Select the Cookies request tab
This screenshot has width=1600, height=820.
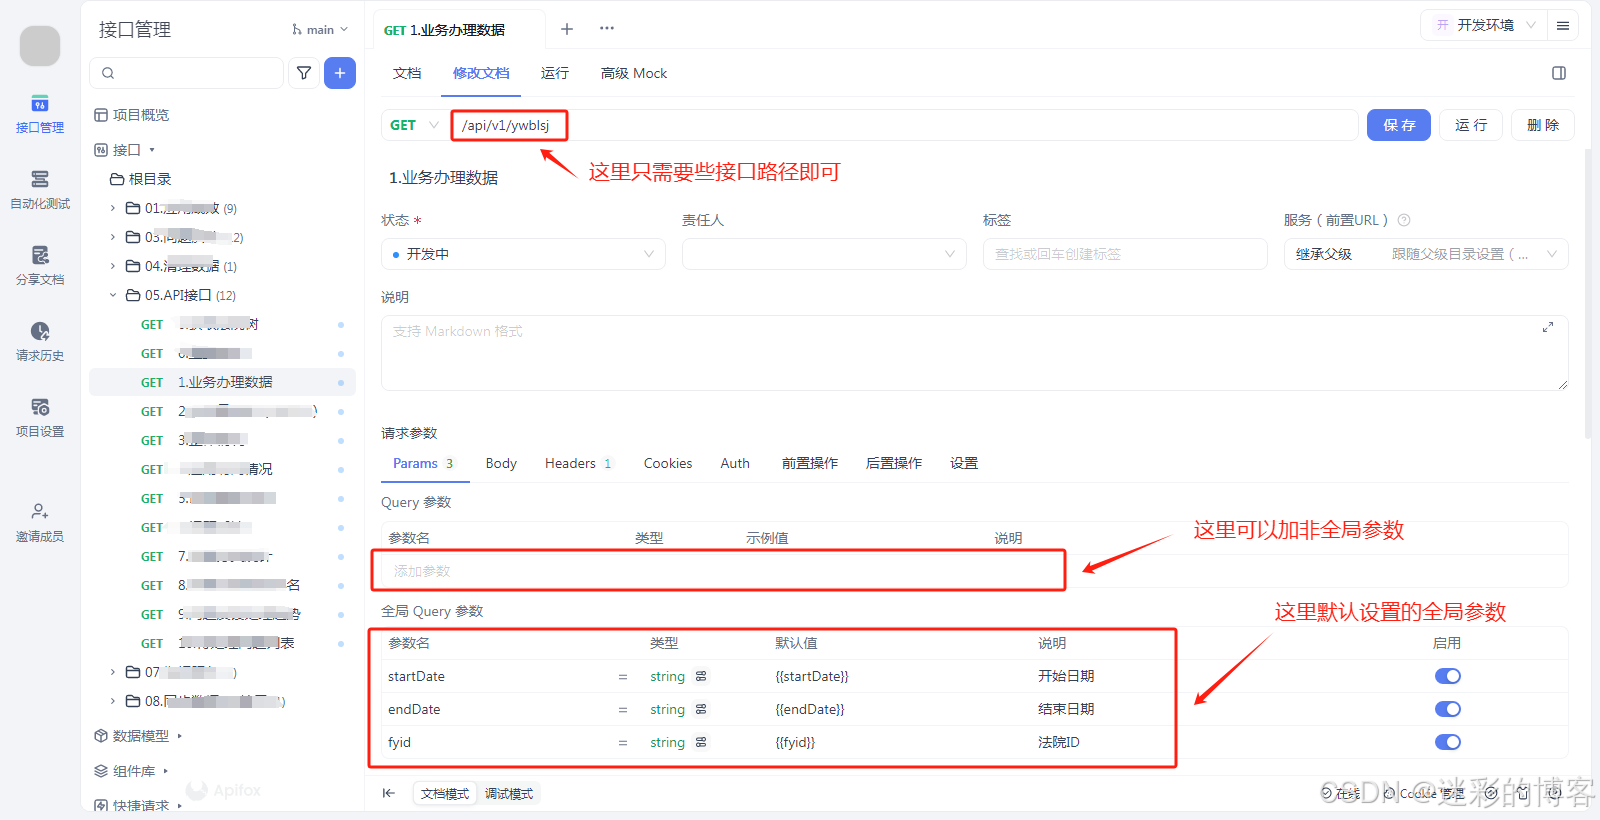coord(668,463)
